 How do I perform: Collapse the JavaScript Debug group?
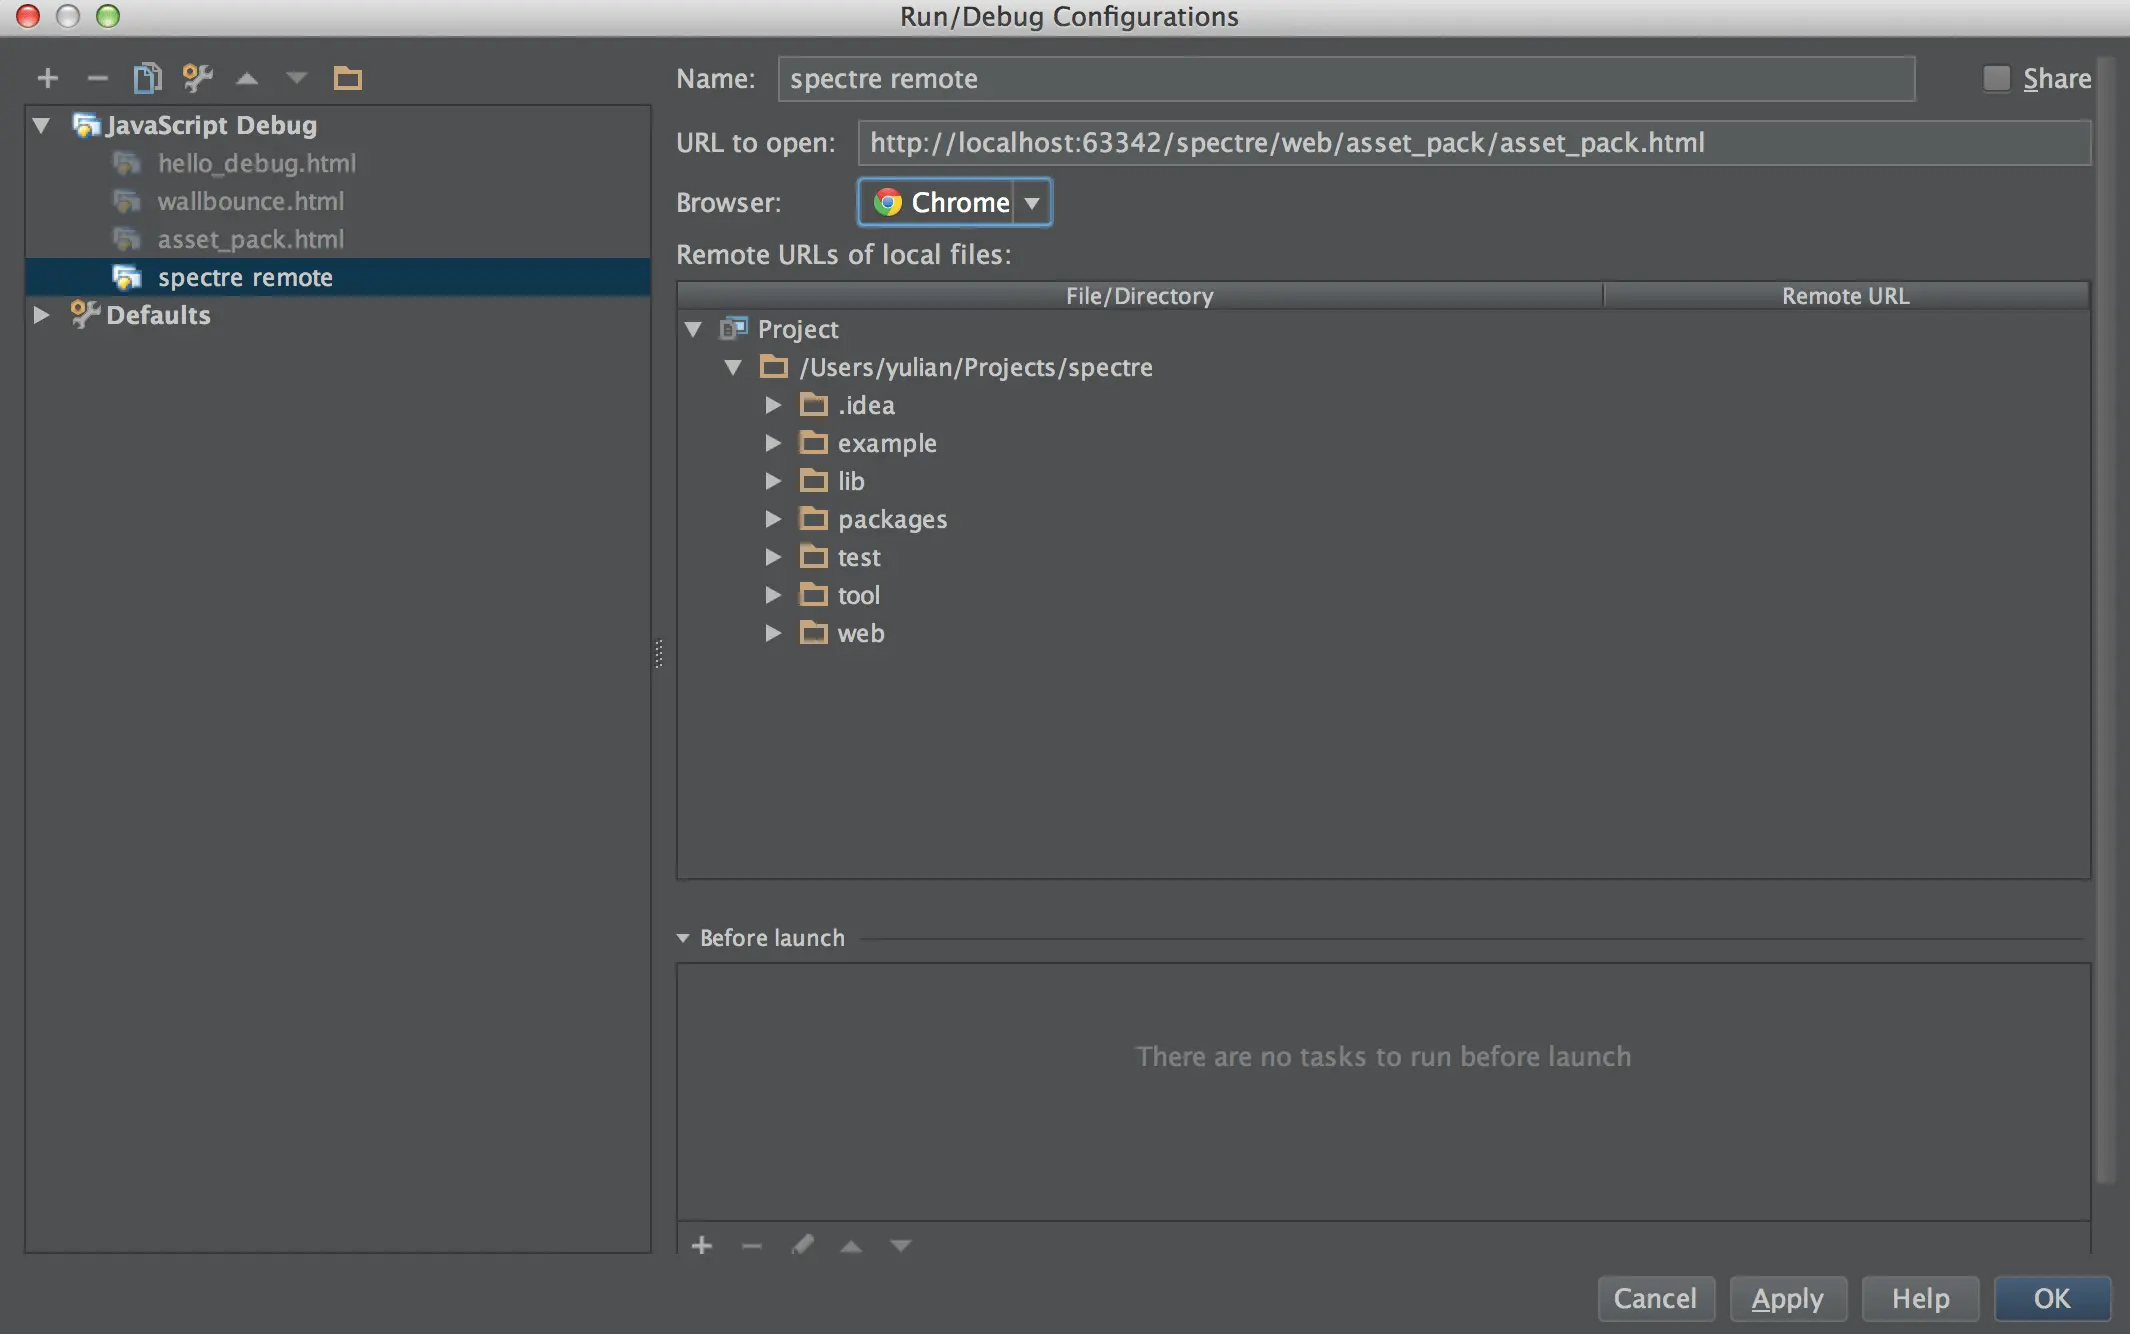40,125
